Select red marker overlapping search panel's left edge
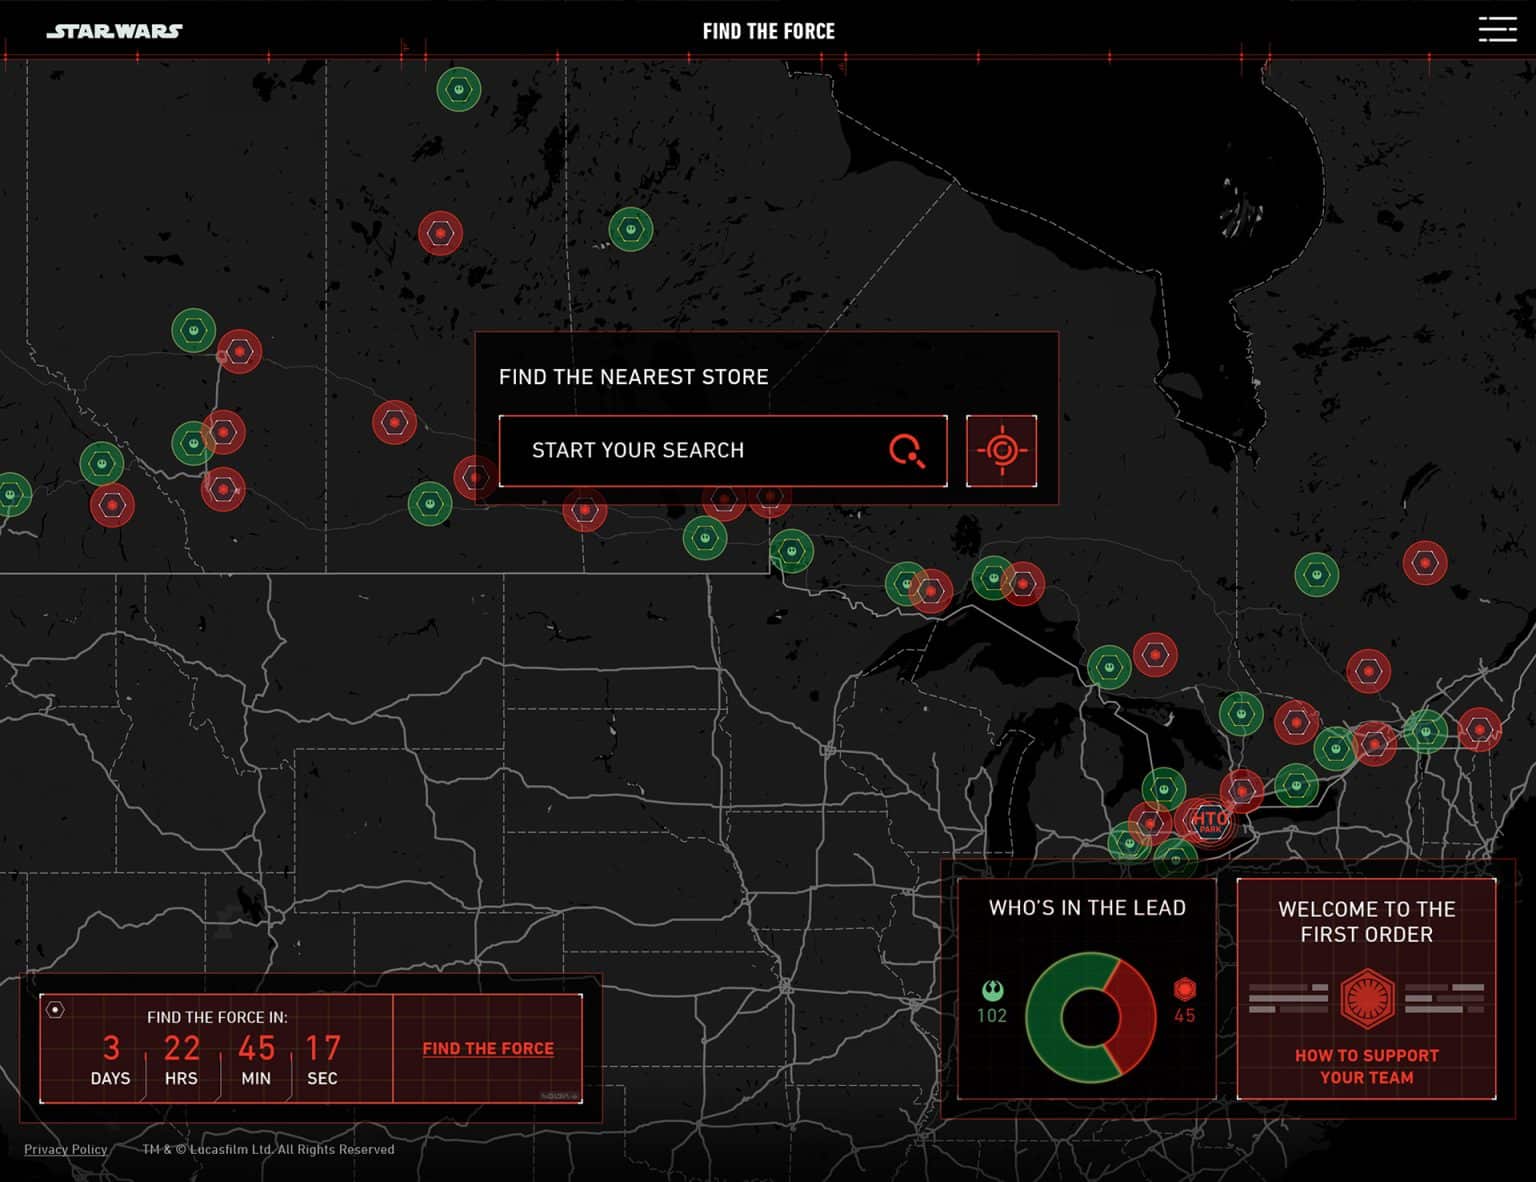 (475, 478)
